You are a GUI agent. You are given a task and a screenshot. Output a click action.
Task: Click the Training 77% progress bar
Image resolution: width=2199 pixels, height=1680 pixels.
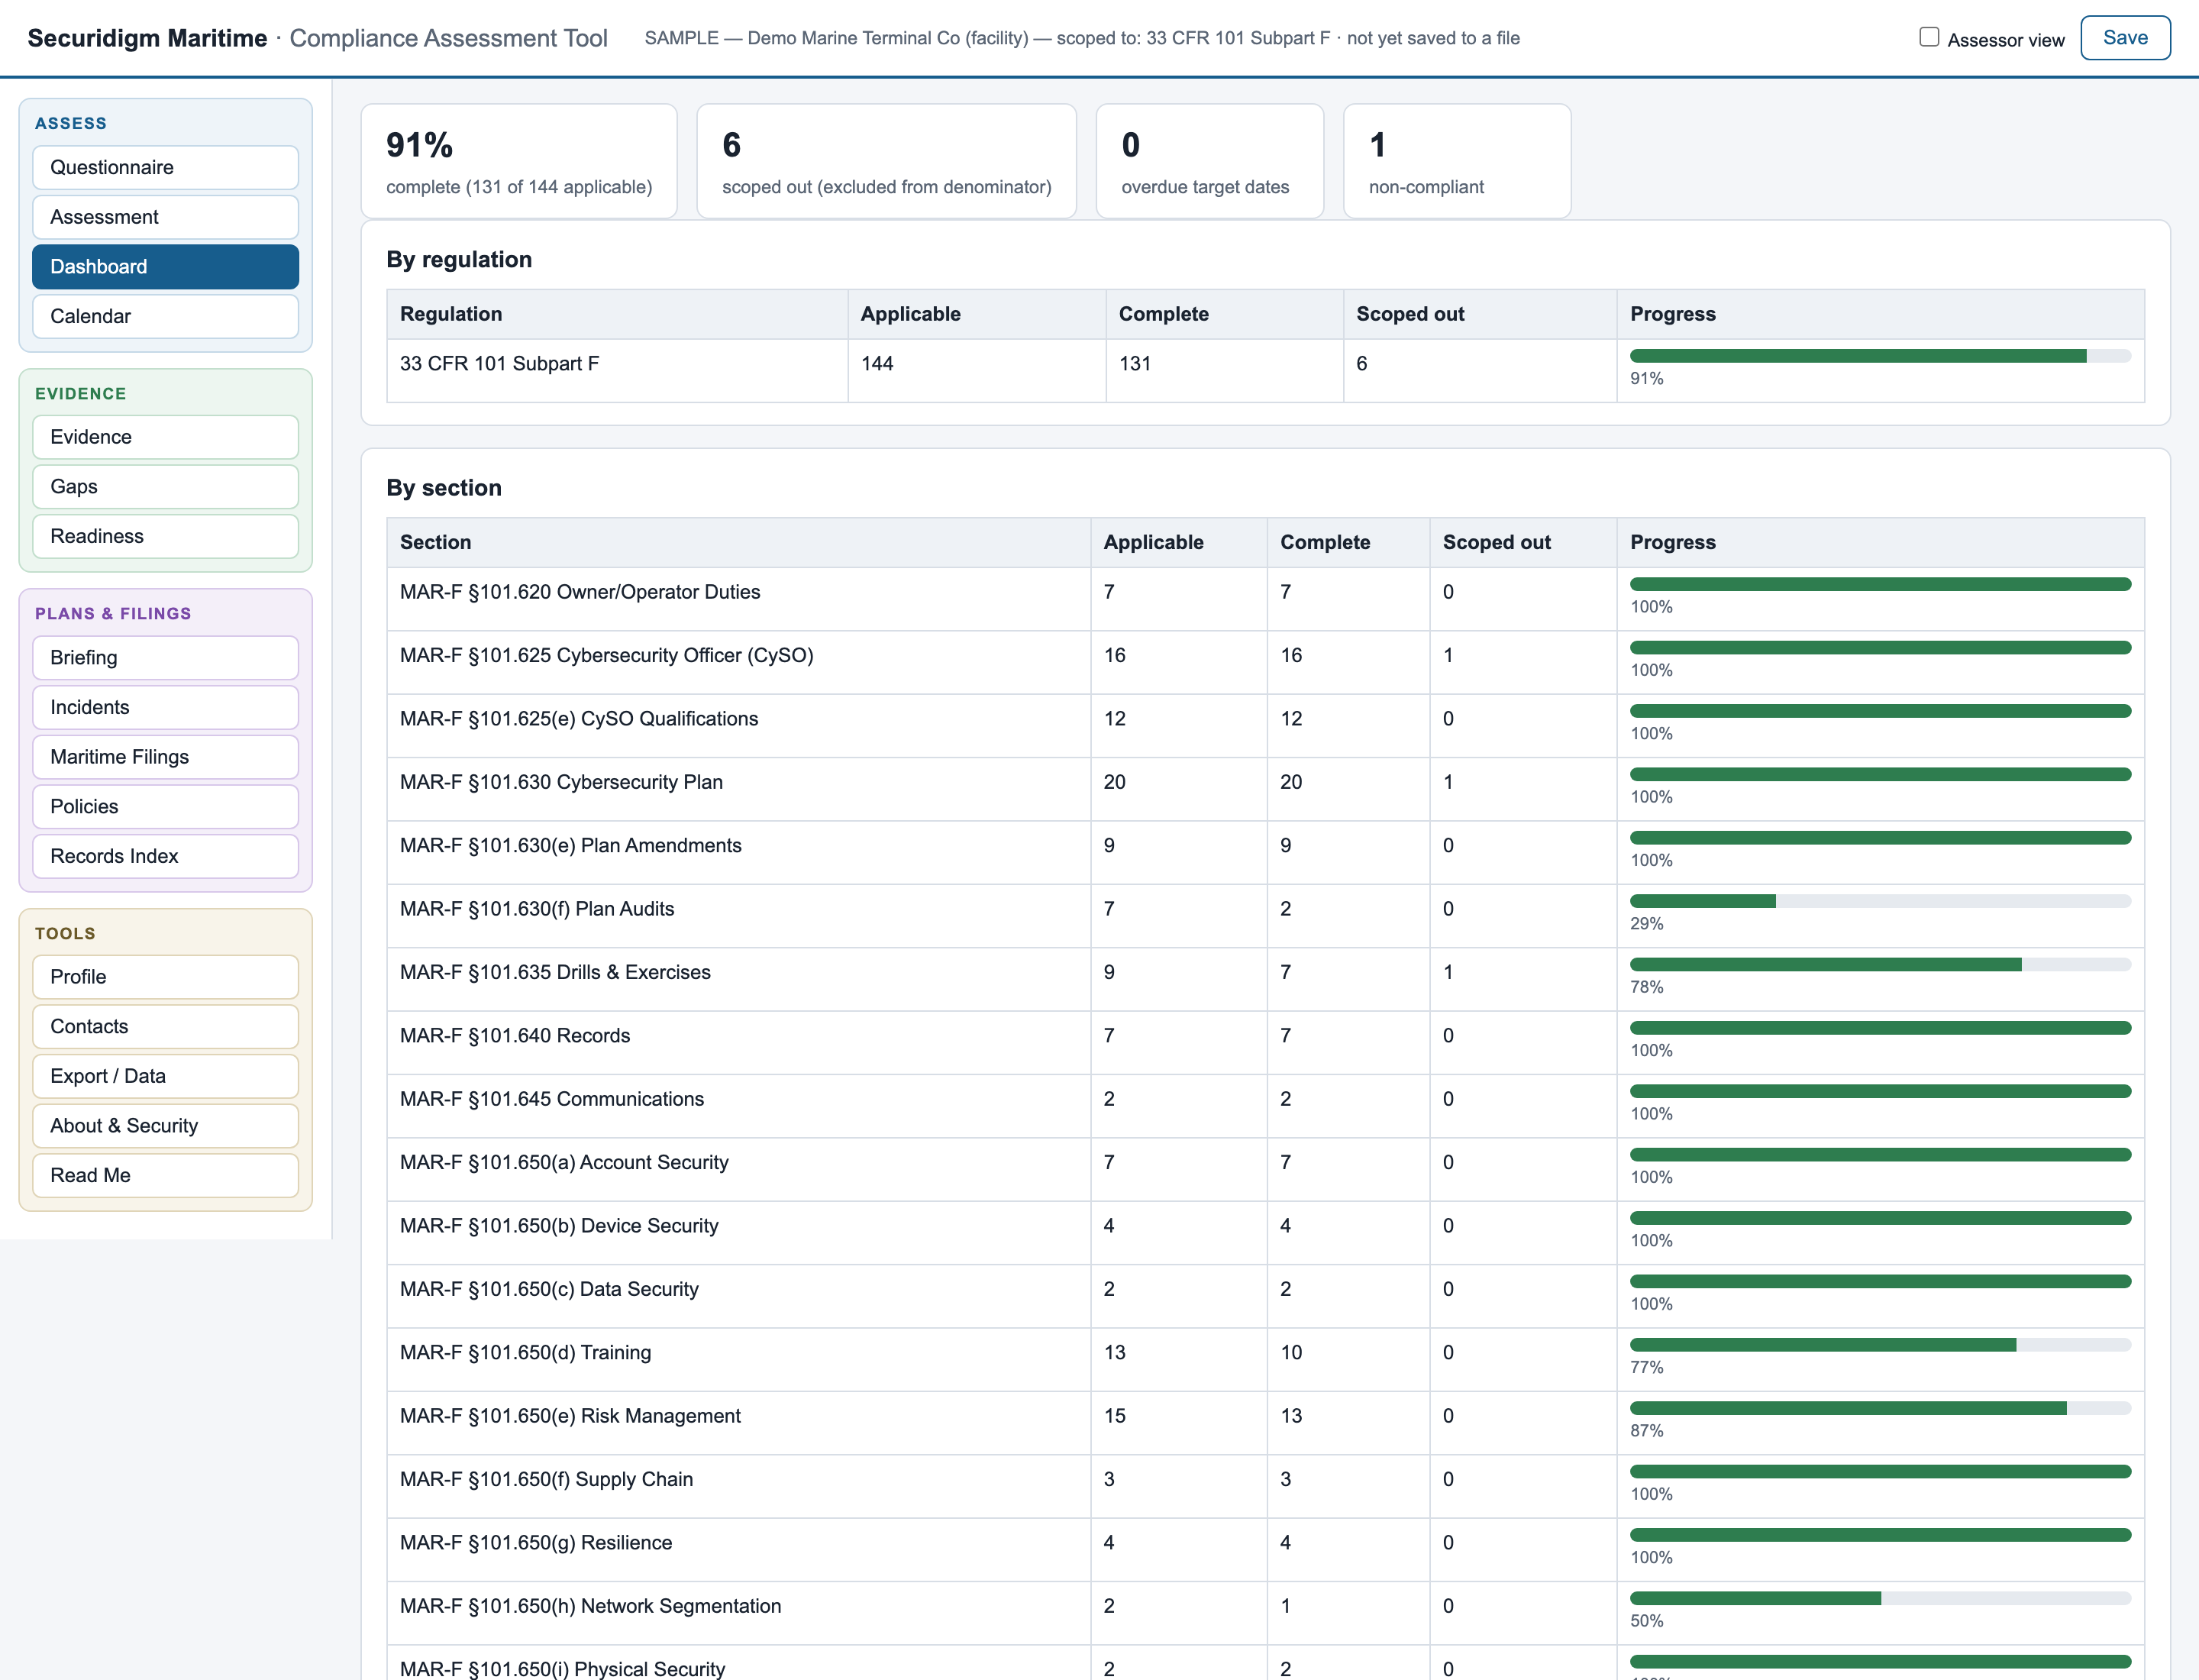pyautogui.click(x=1880, y=1345)
